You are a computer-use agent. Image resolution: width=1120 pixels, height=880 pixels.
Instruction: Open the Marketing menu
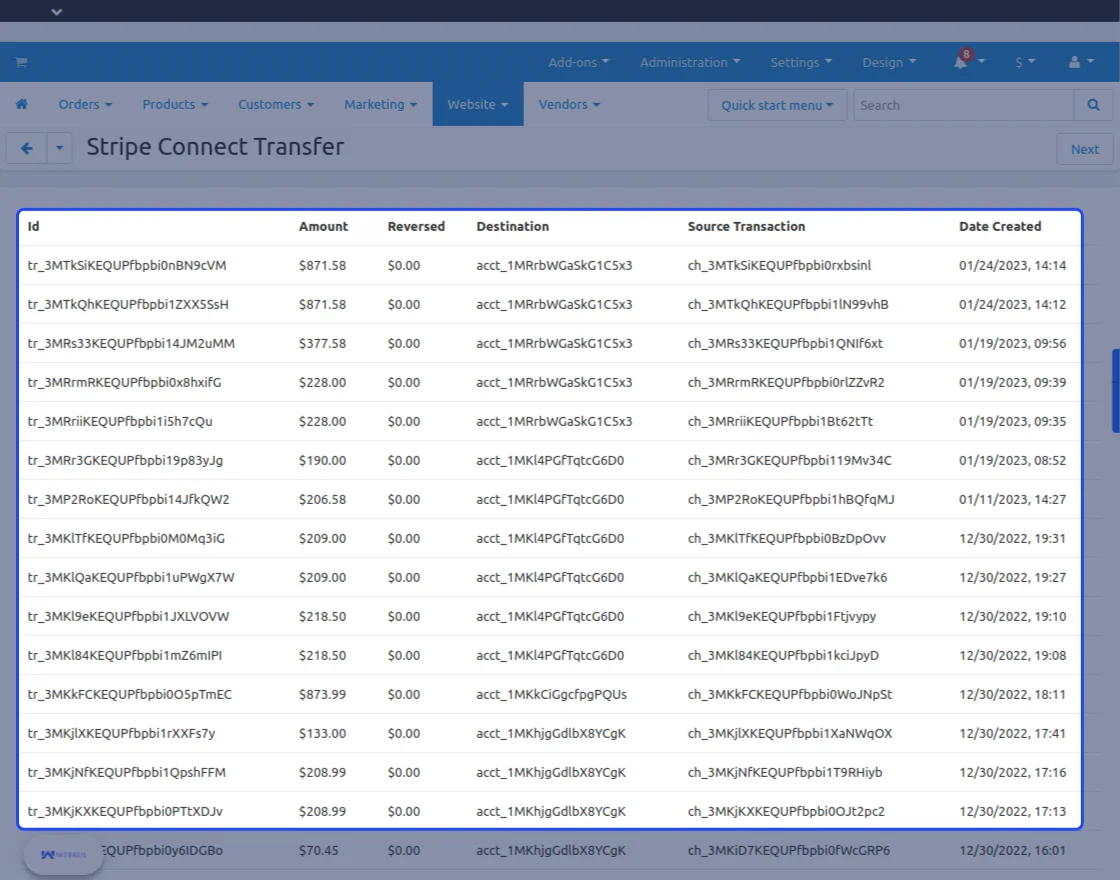coord(380,104)
